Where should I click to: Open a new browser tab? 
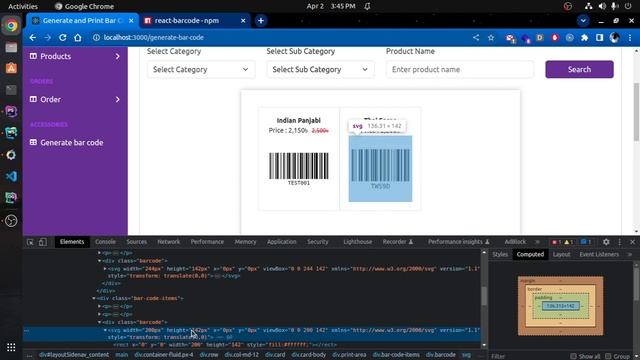tap(261, 20)
